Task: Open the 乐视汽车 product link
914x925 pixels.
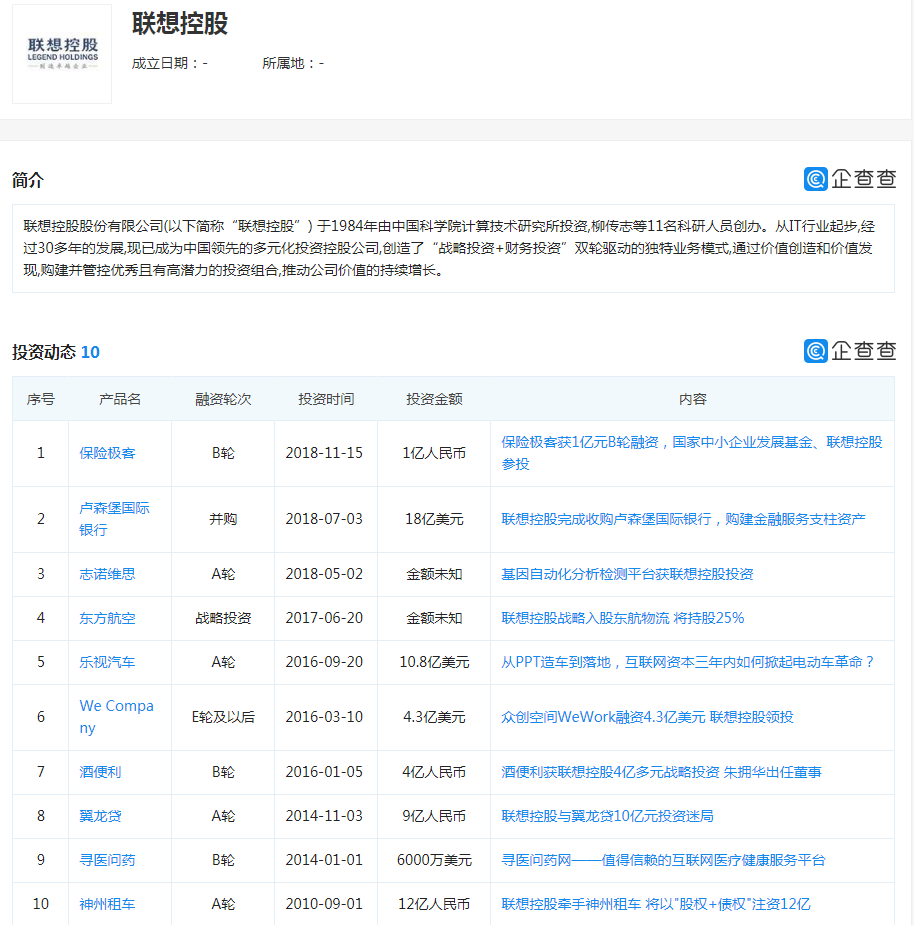Action: (107, 662)
